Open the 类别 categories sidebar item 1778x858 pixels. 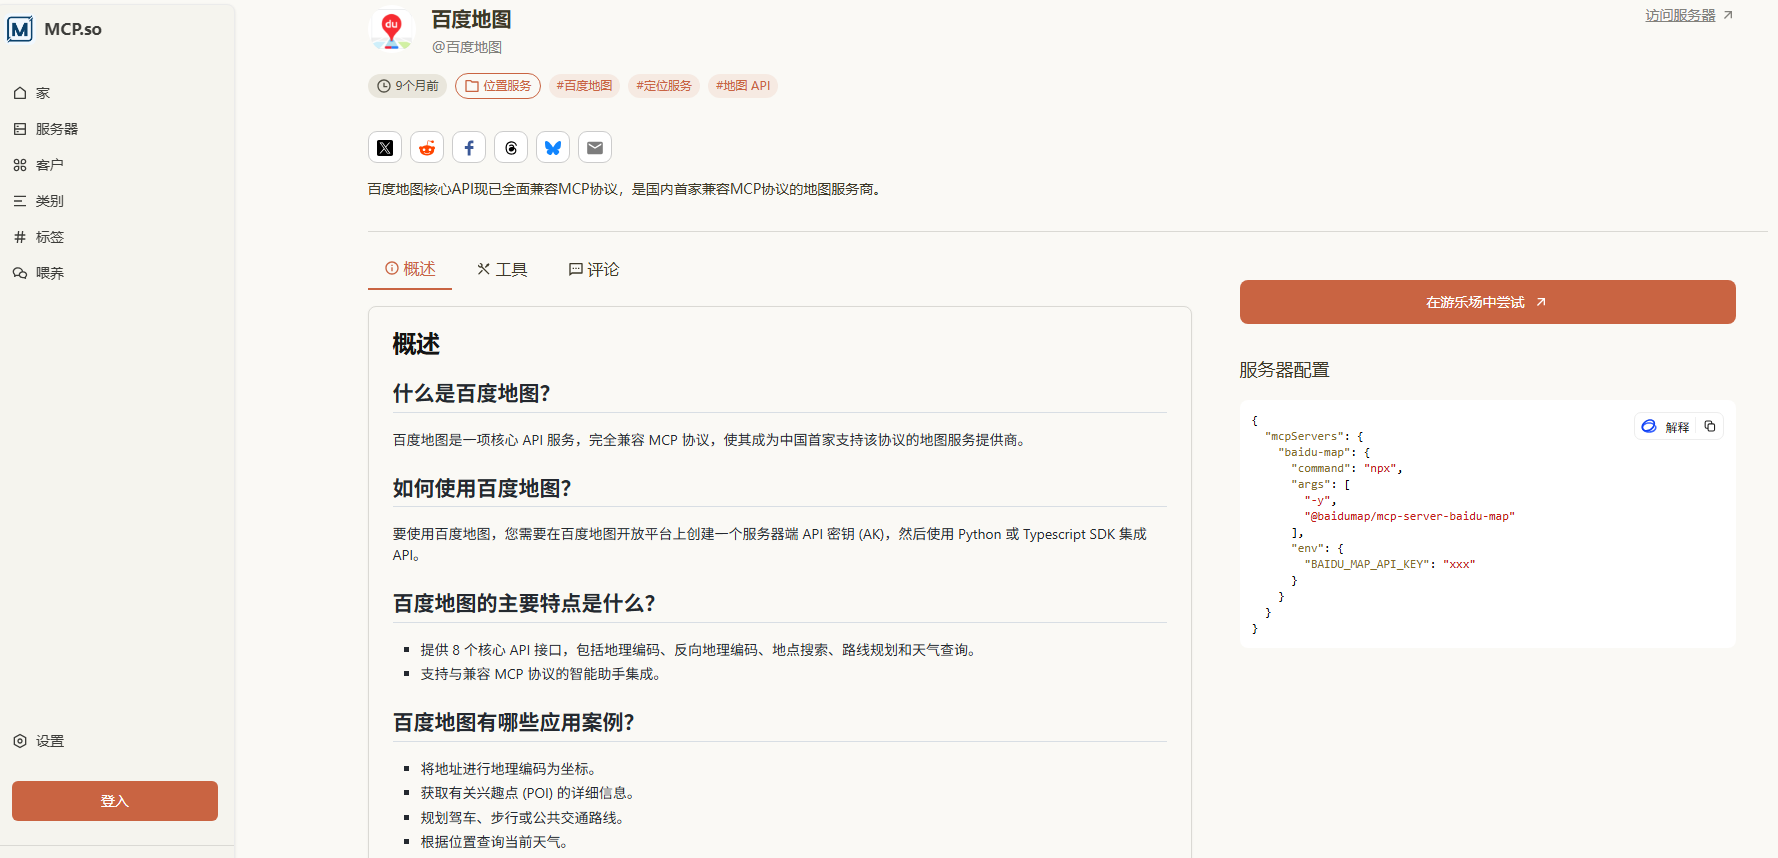pyautogui.click(x=39, y=201)
